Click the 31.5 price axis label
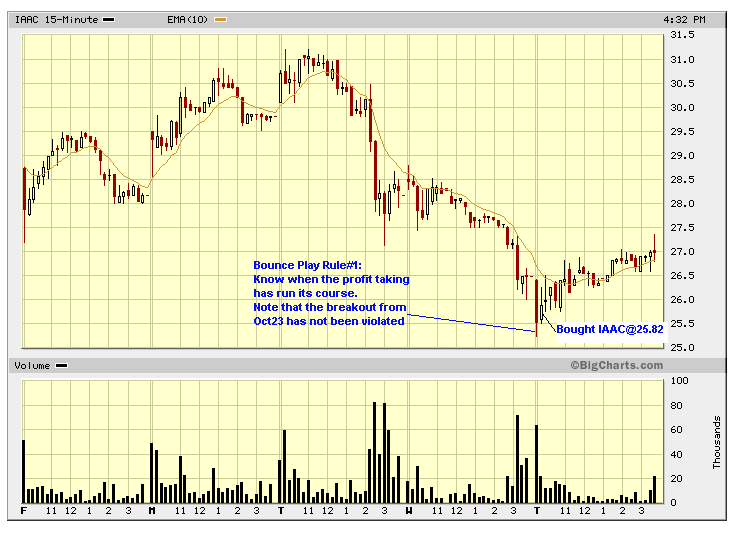This screenshot has width=740, height=534. coord(682,35)
